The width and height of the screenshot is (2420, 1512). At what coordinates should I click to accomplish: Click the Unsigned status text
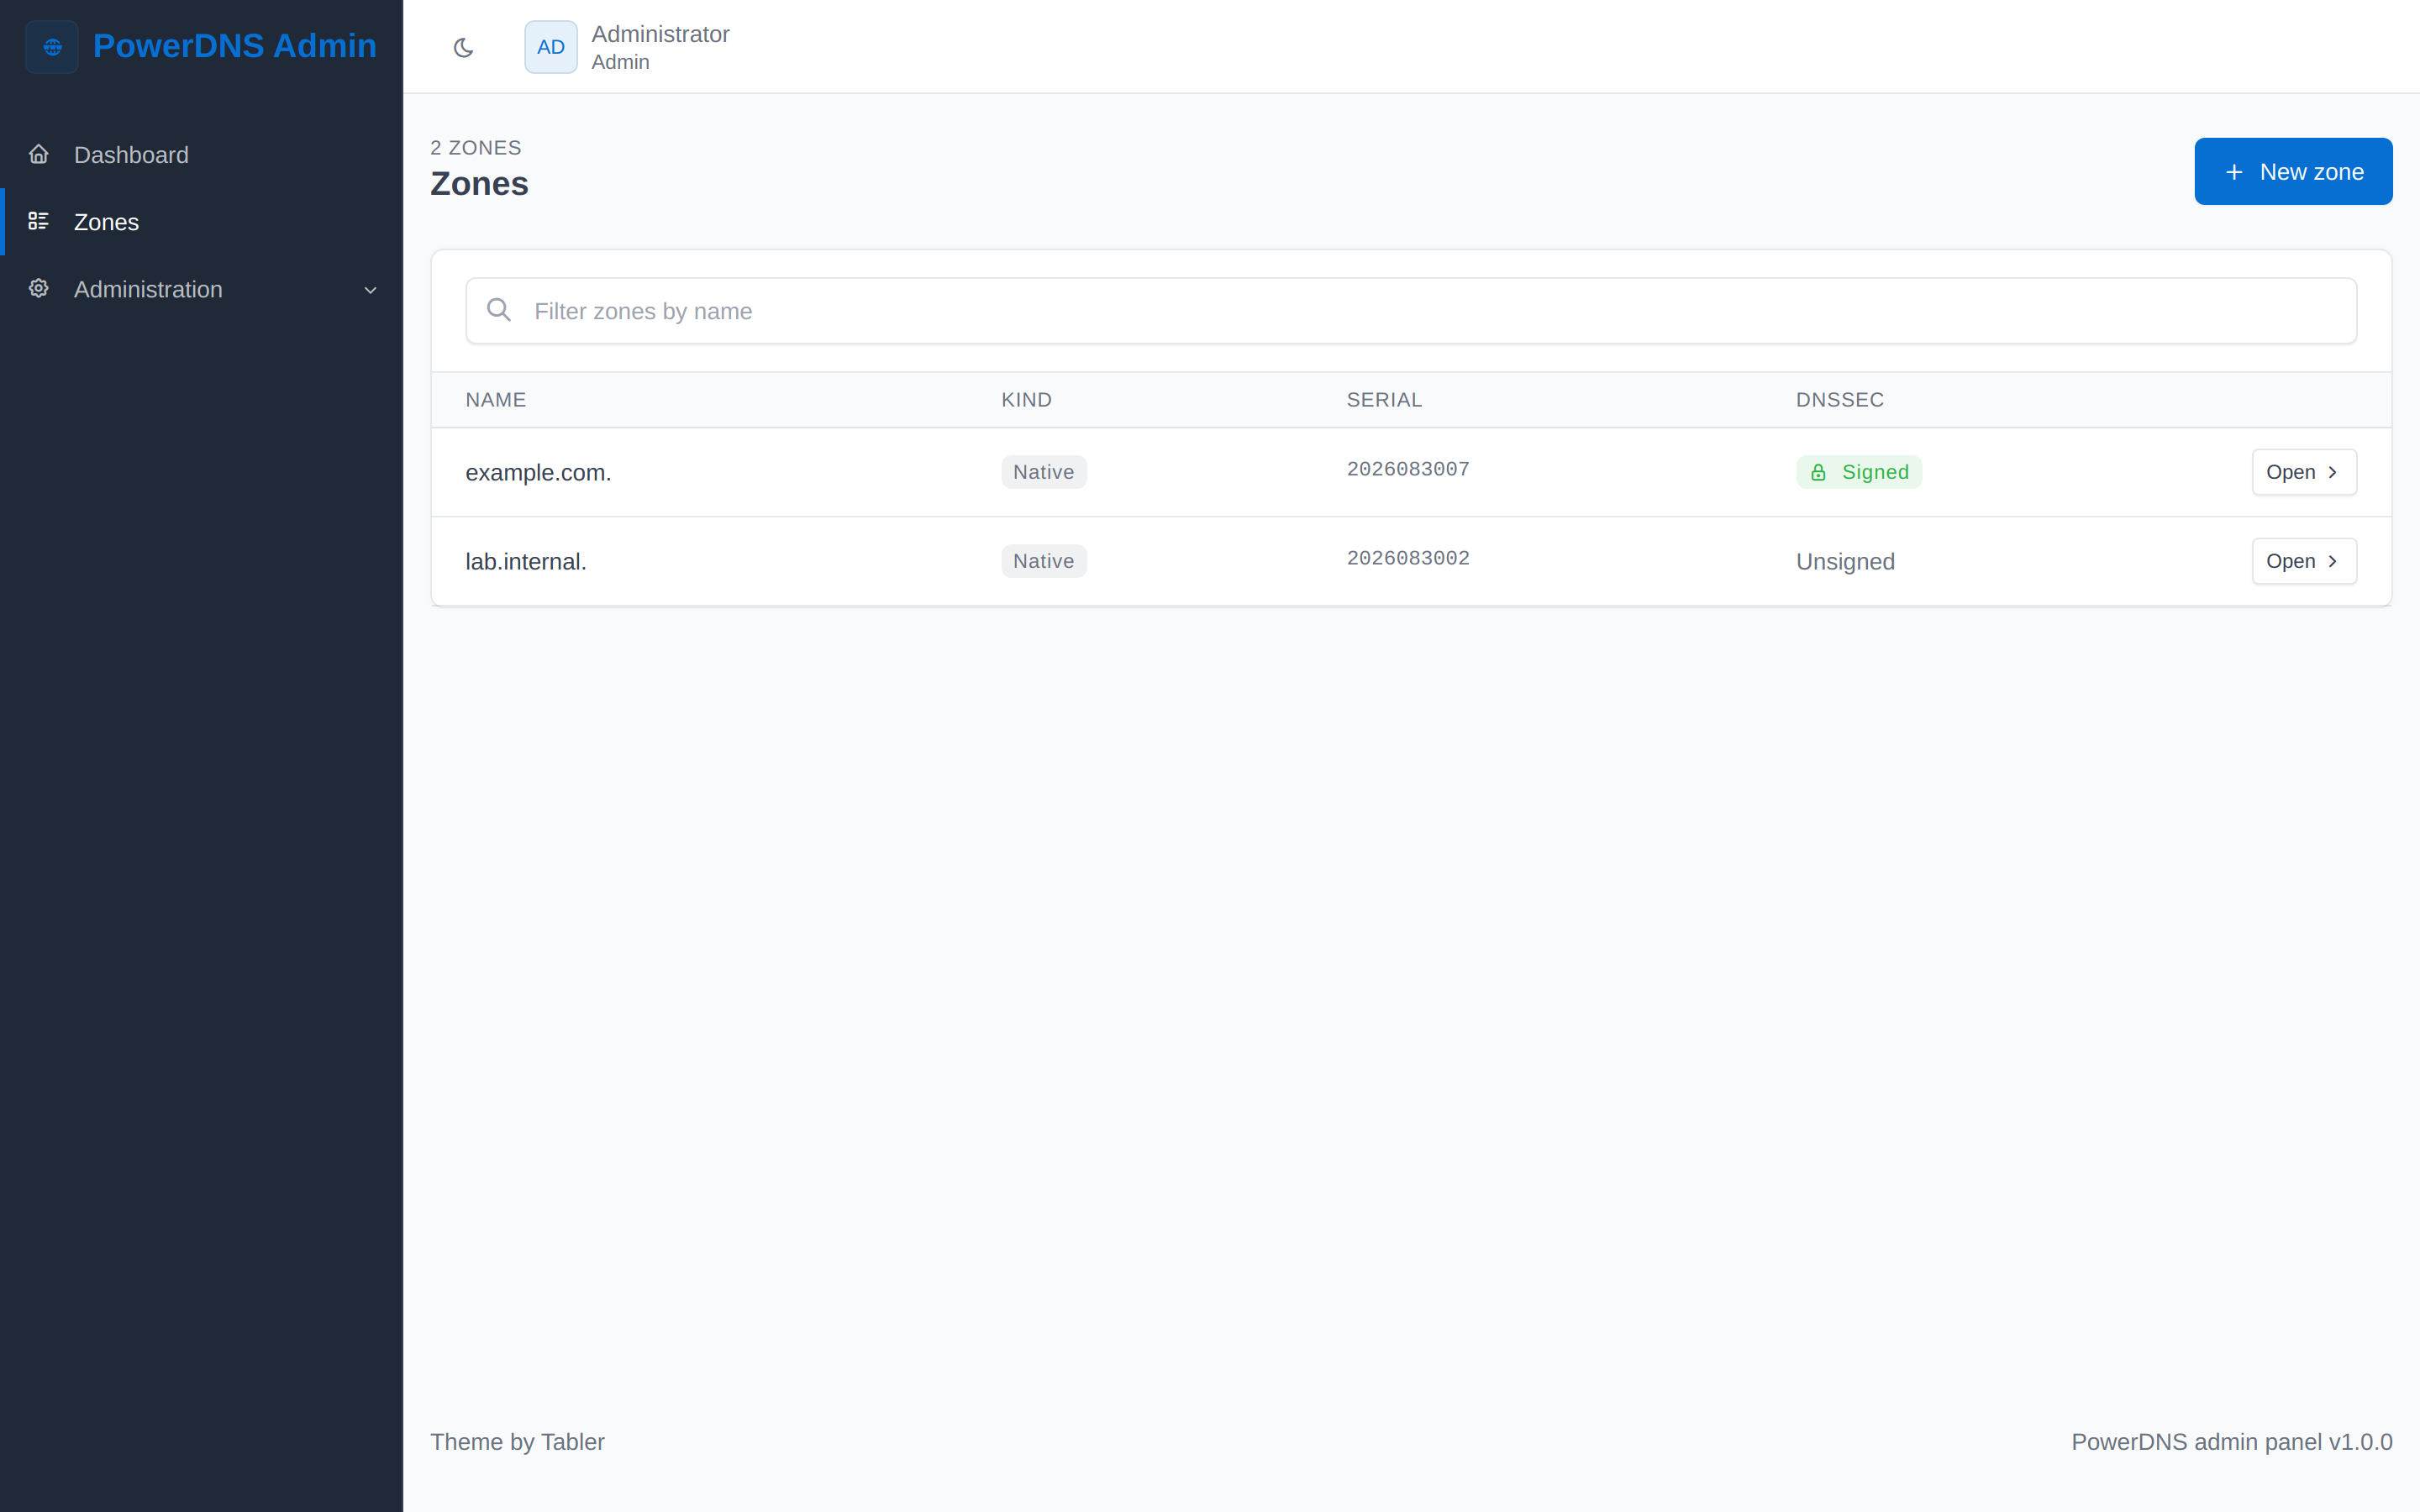click(1845, 561)
